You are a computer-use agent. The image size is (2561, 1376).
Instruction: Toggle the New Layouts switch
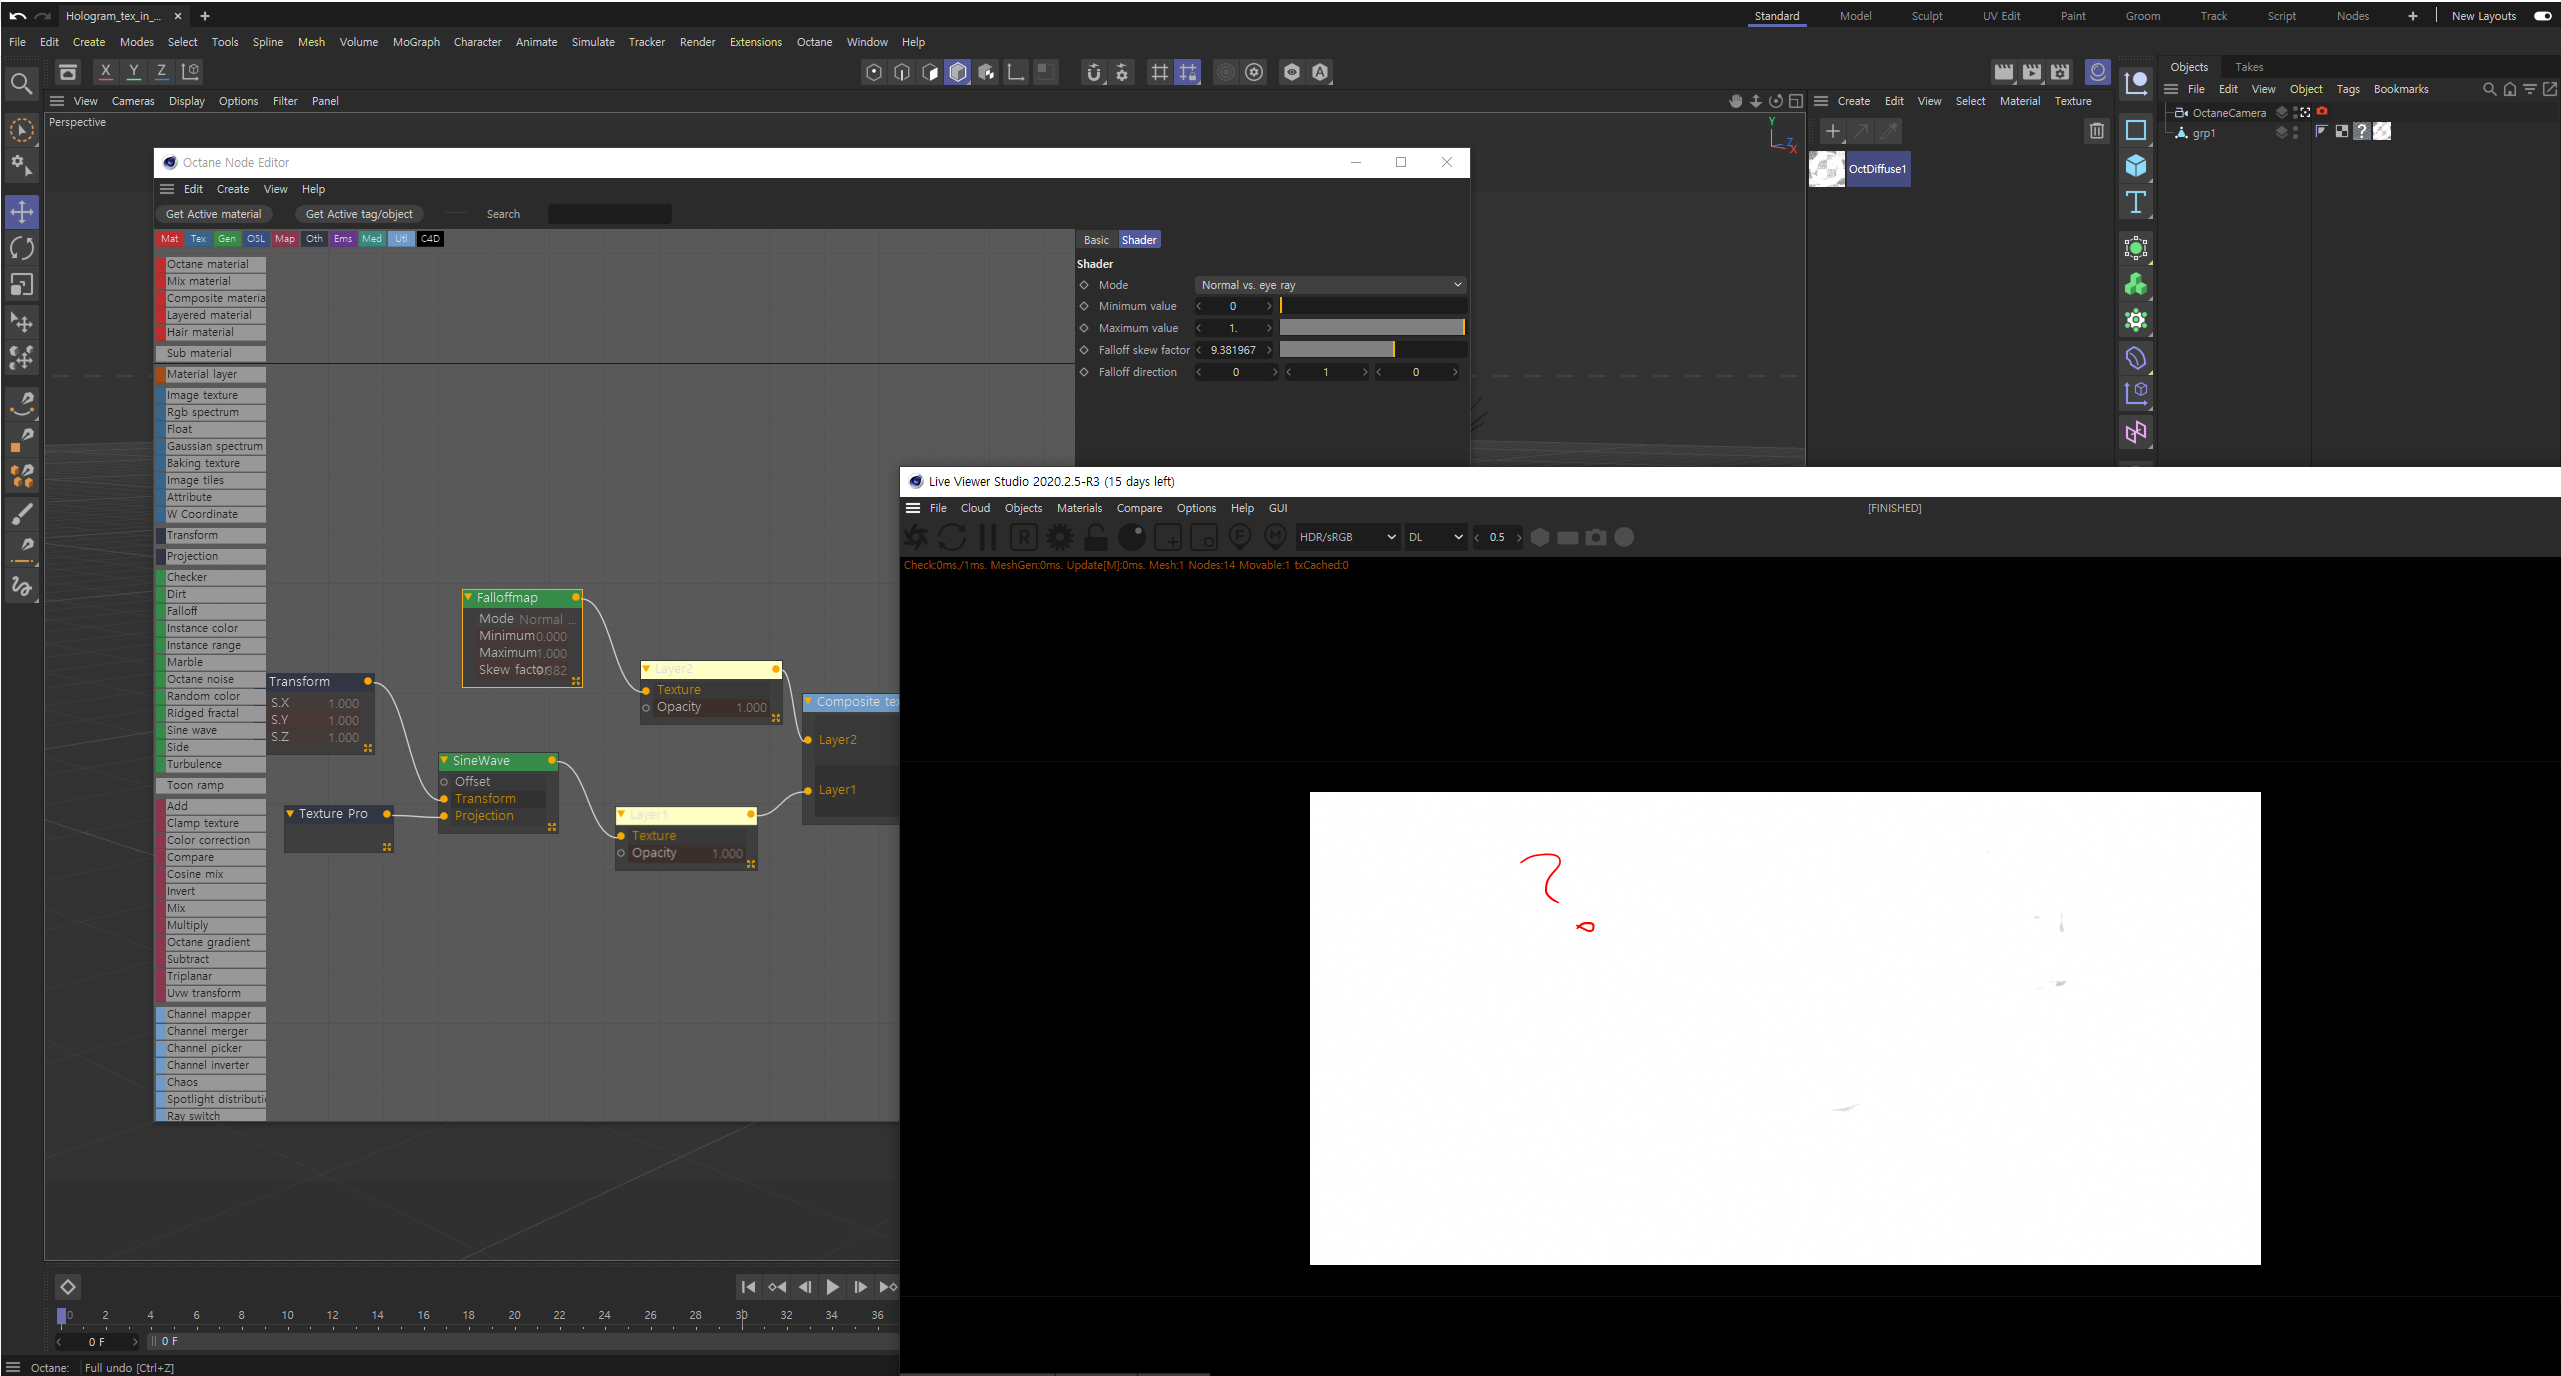[x=2541, y=16]
